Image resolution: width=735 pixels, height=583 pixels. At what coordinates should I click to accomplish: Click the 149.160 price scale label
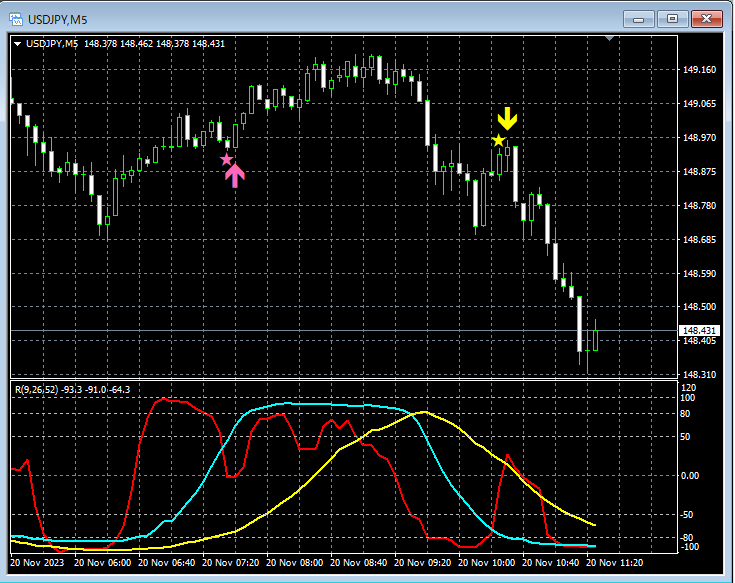click(x=699, y=70)
